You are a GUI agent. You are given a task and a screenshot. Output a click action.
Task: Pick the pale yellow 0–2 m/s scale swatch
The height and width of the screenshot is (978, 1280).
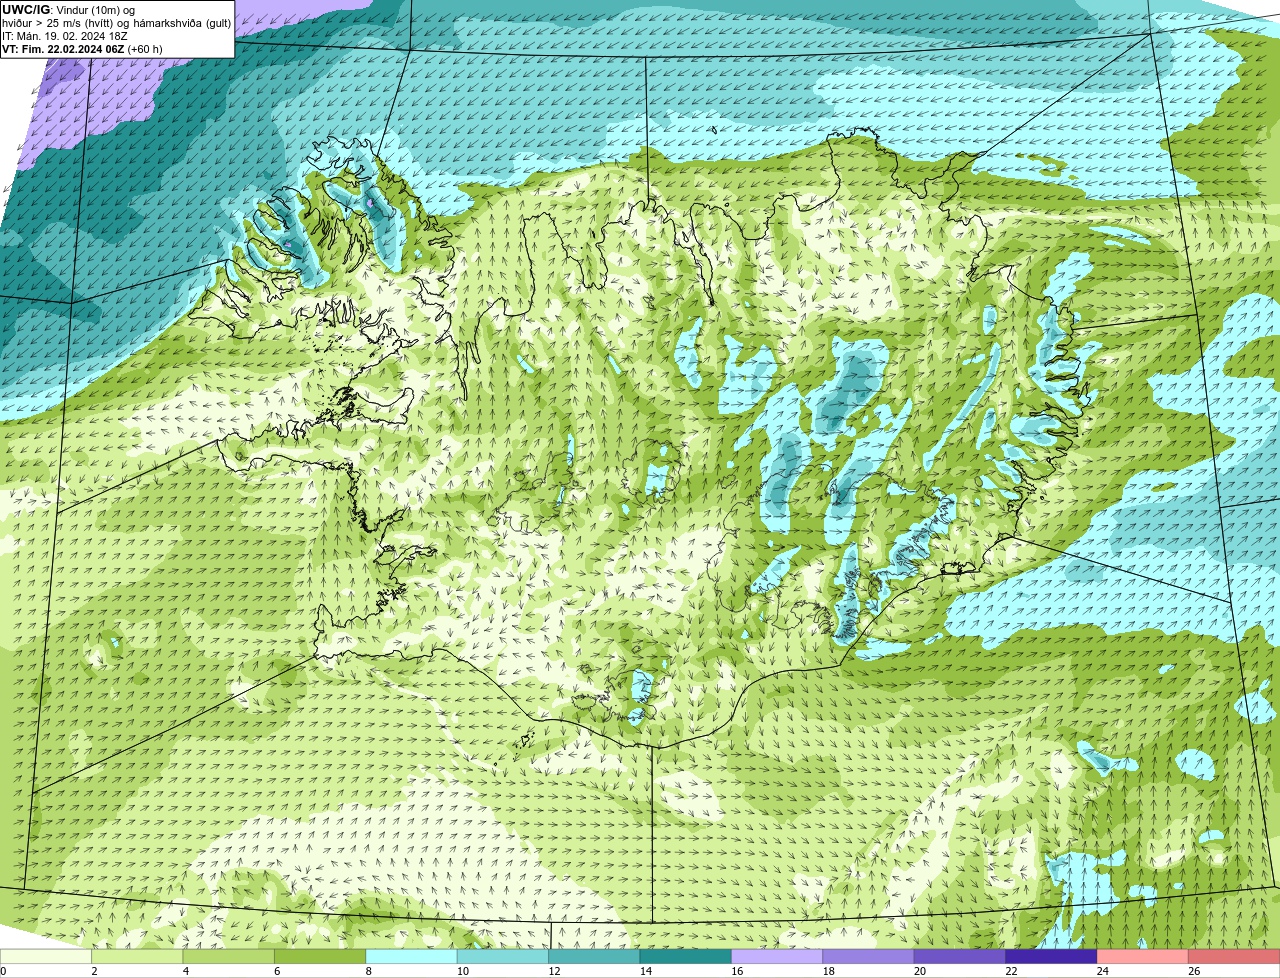coord(46,957)
